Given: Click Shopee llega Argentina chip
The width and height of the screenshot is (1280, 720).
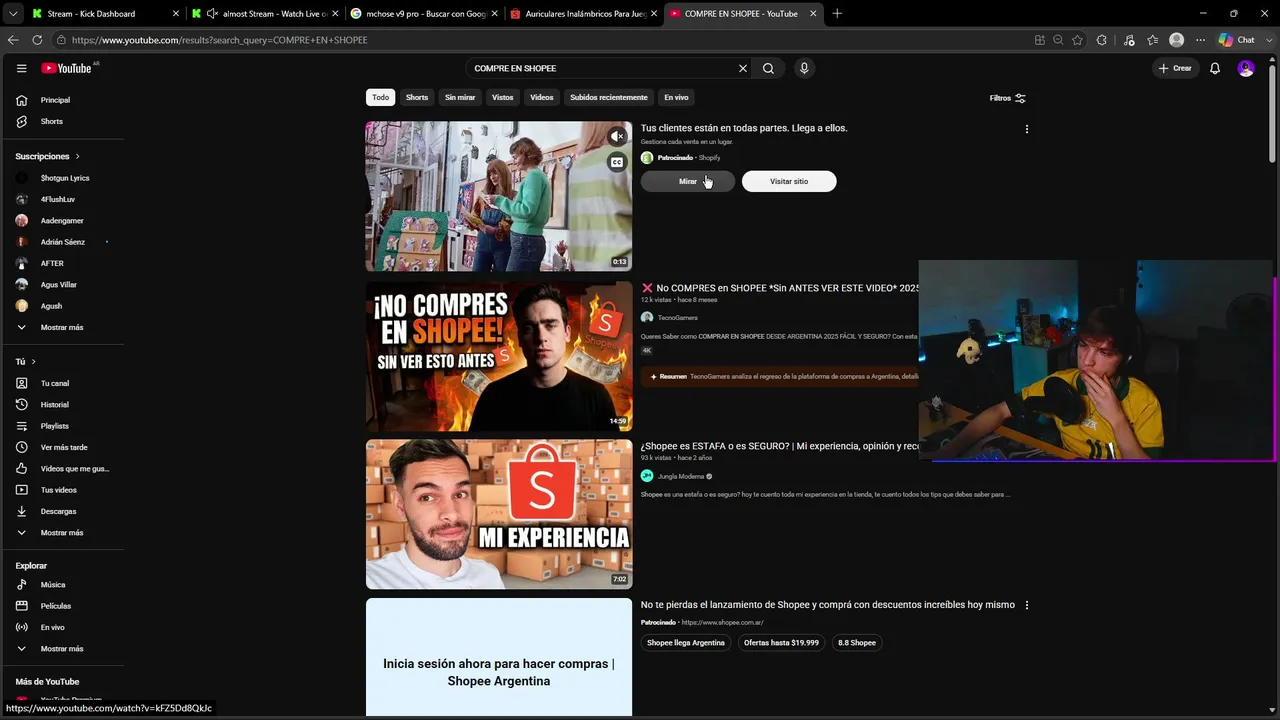Looking at the screenshot, I should click(x=686, y=643).
